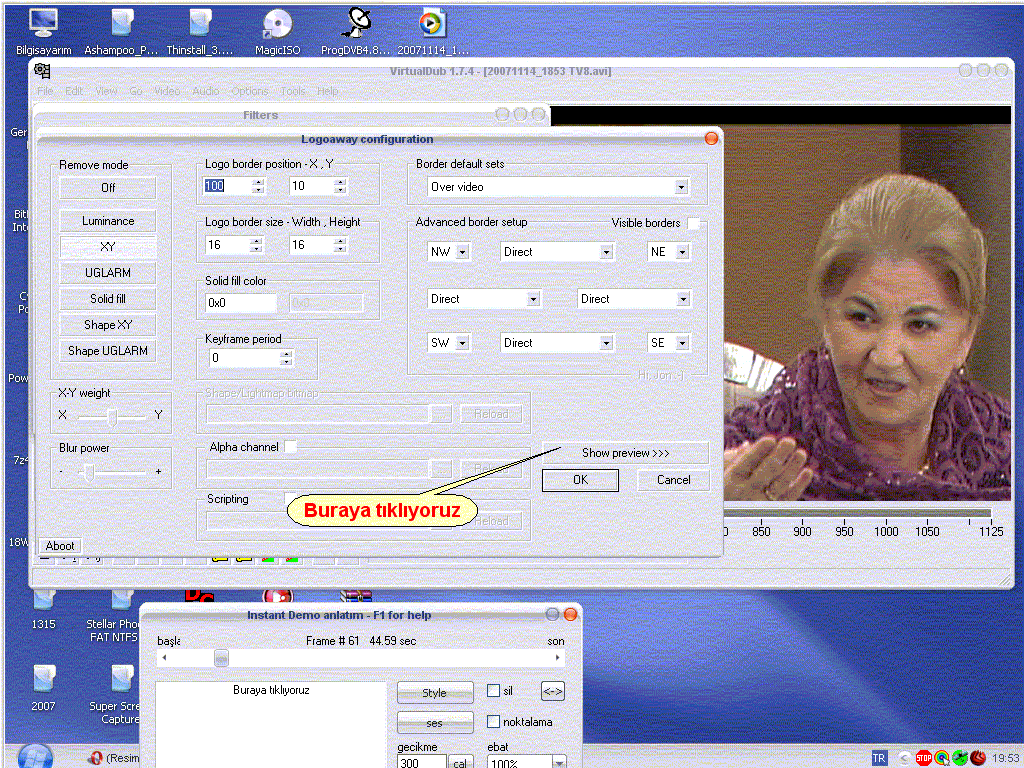Close the Instant Demo anlatım window
Screen dimensions: 1024x768
[x=570, y=615]
